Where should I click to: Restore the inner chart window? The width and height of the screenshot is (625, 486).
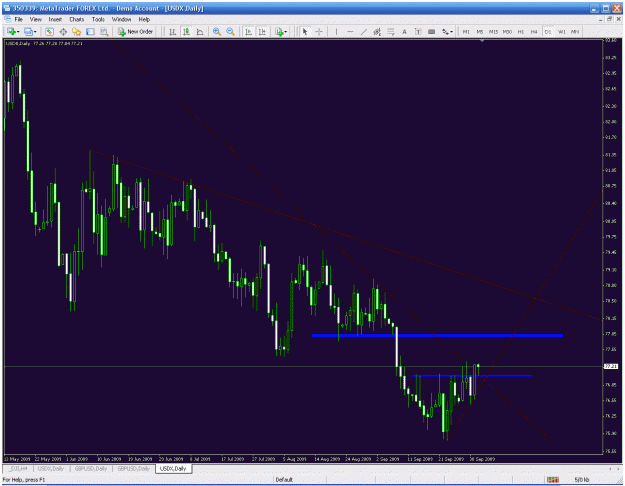[x=609, y=19]
